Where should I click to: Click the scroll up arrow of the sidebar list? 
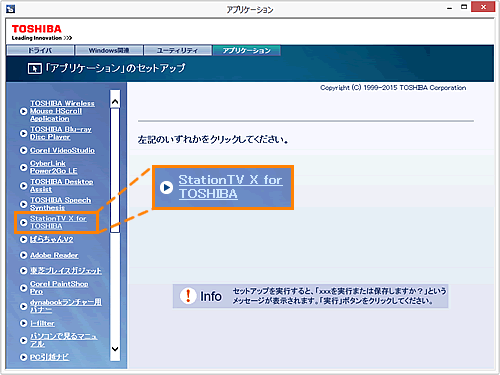point(115,102)
